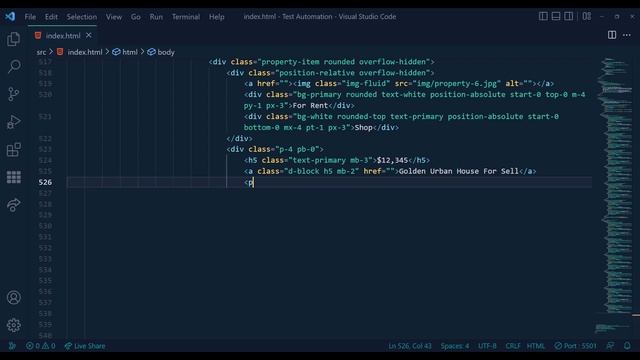Toggle the secondary side bar layout icon

click(569, 16)
